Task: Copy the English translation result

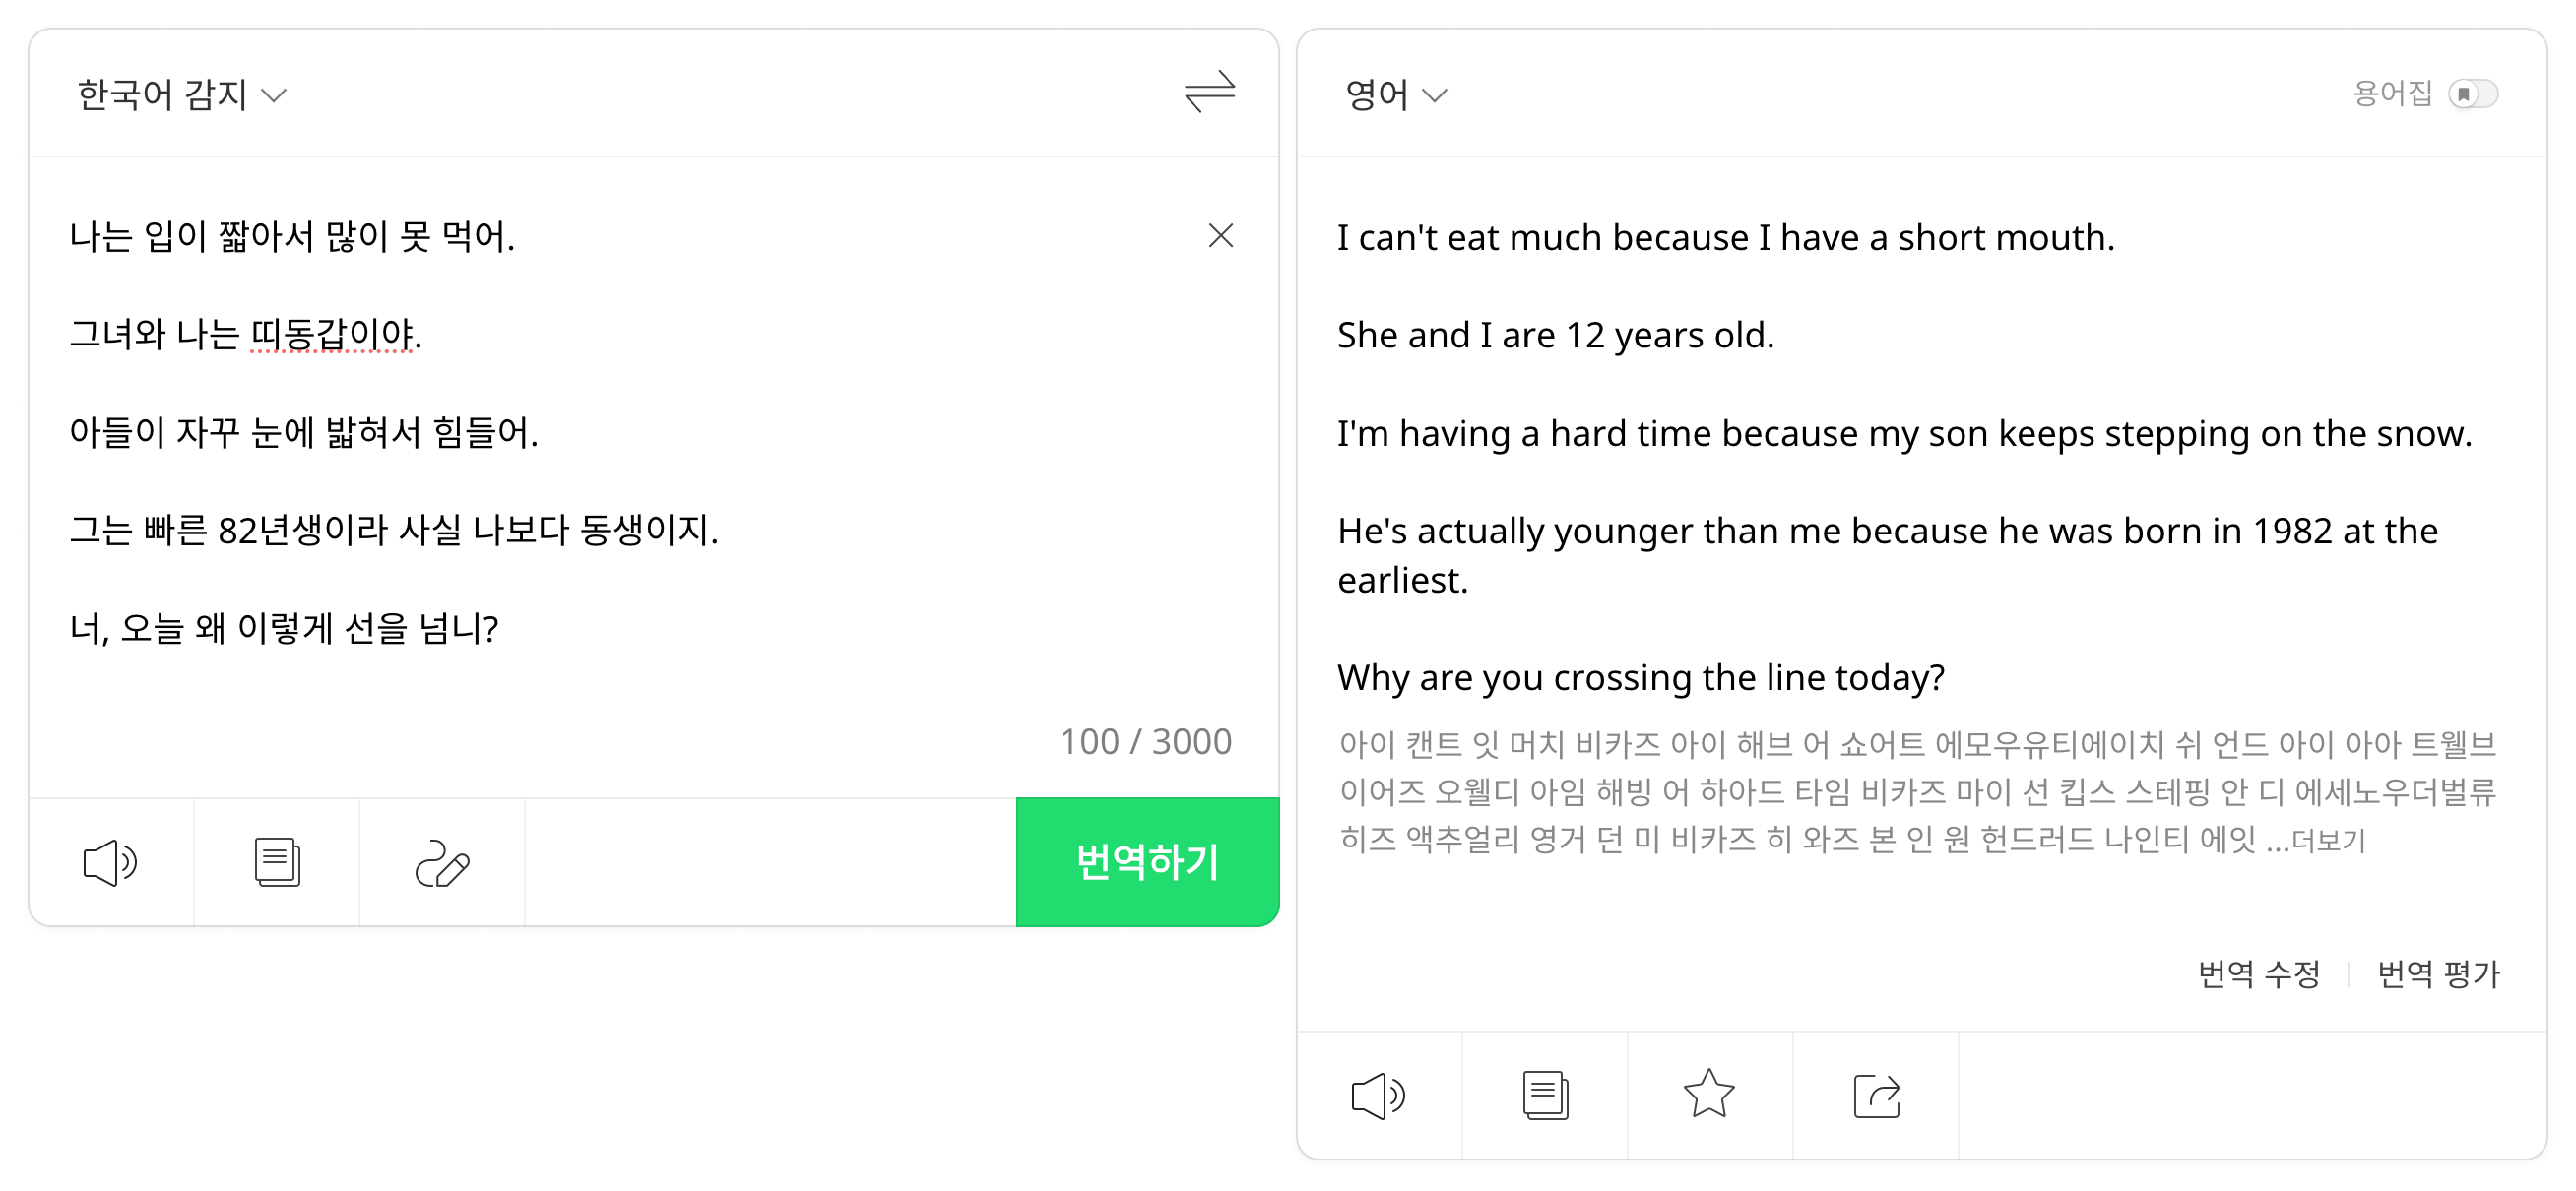Action: click(x=1545, y=1095)
